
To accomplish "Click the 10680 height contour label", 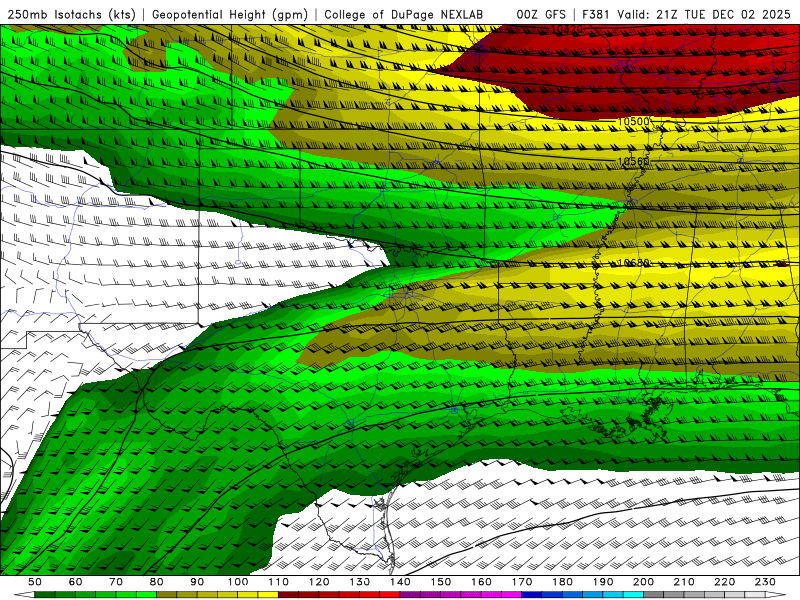I will click(633, 263).
